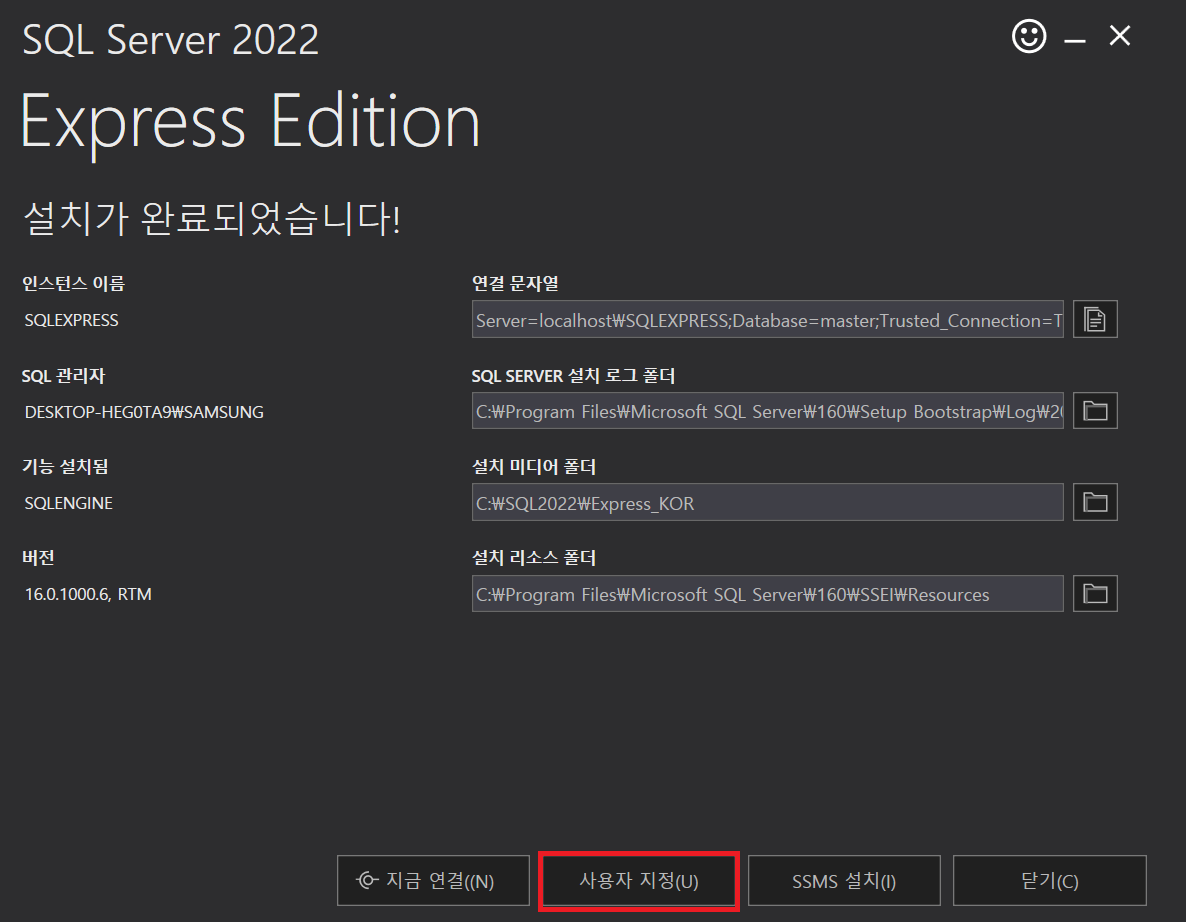The image size is (1186, 922).
Task: Click the 설치 미디어 폴더 label
Action: 534,467
